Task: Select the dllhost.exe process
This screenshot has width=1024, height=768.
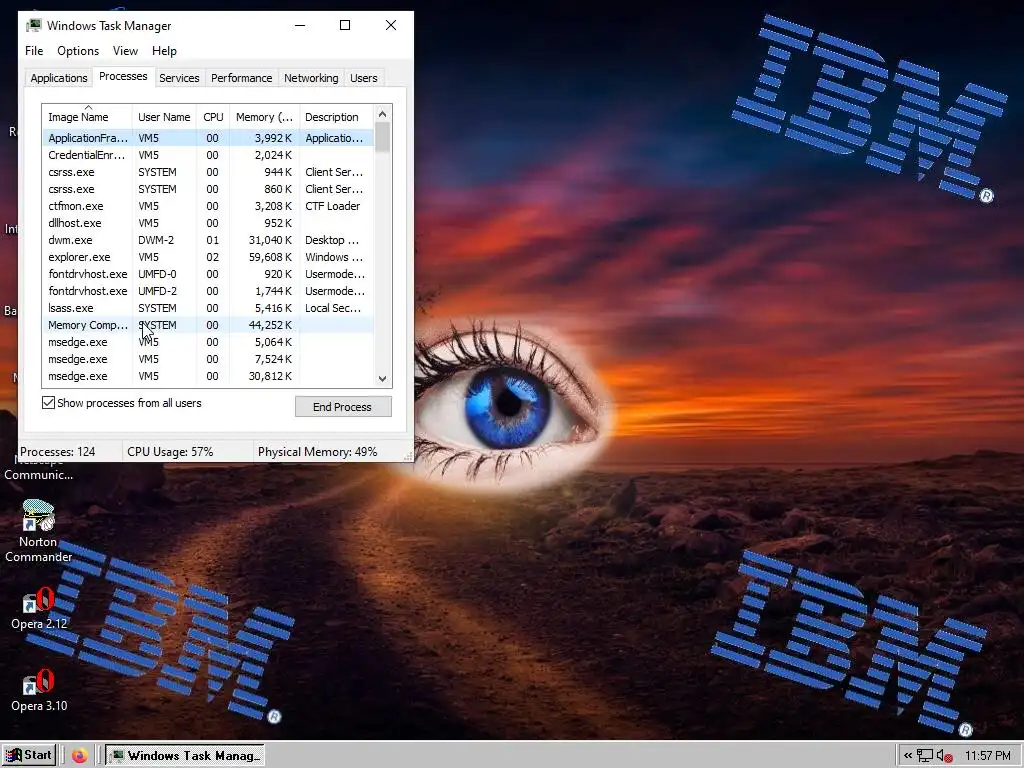Action: pyautogui.click(x=208, y=223)
